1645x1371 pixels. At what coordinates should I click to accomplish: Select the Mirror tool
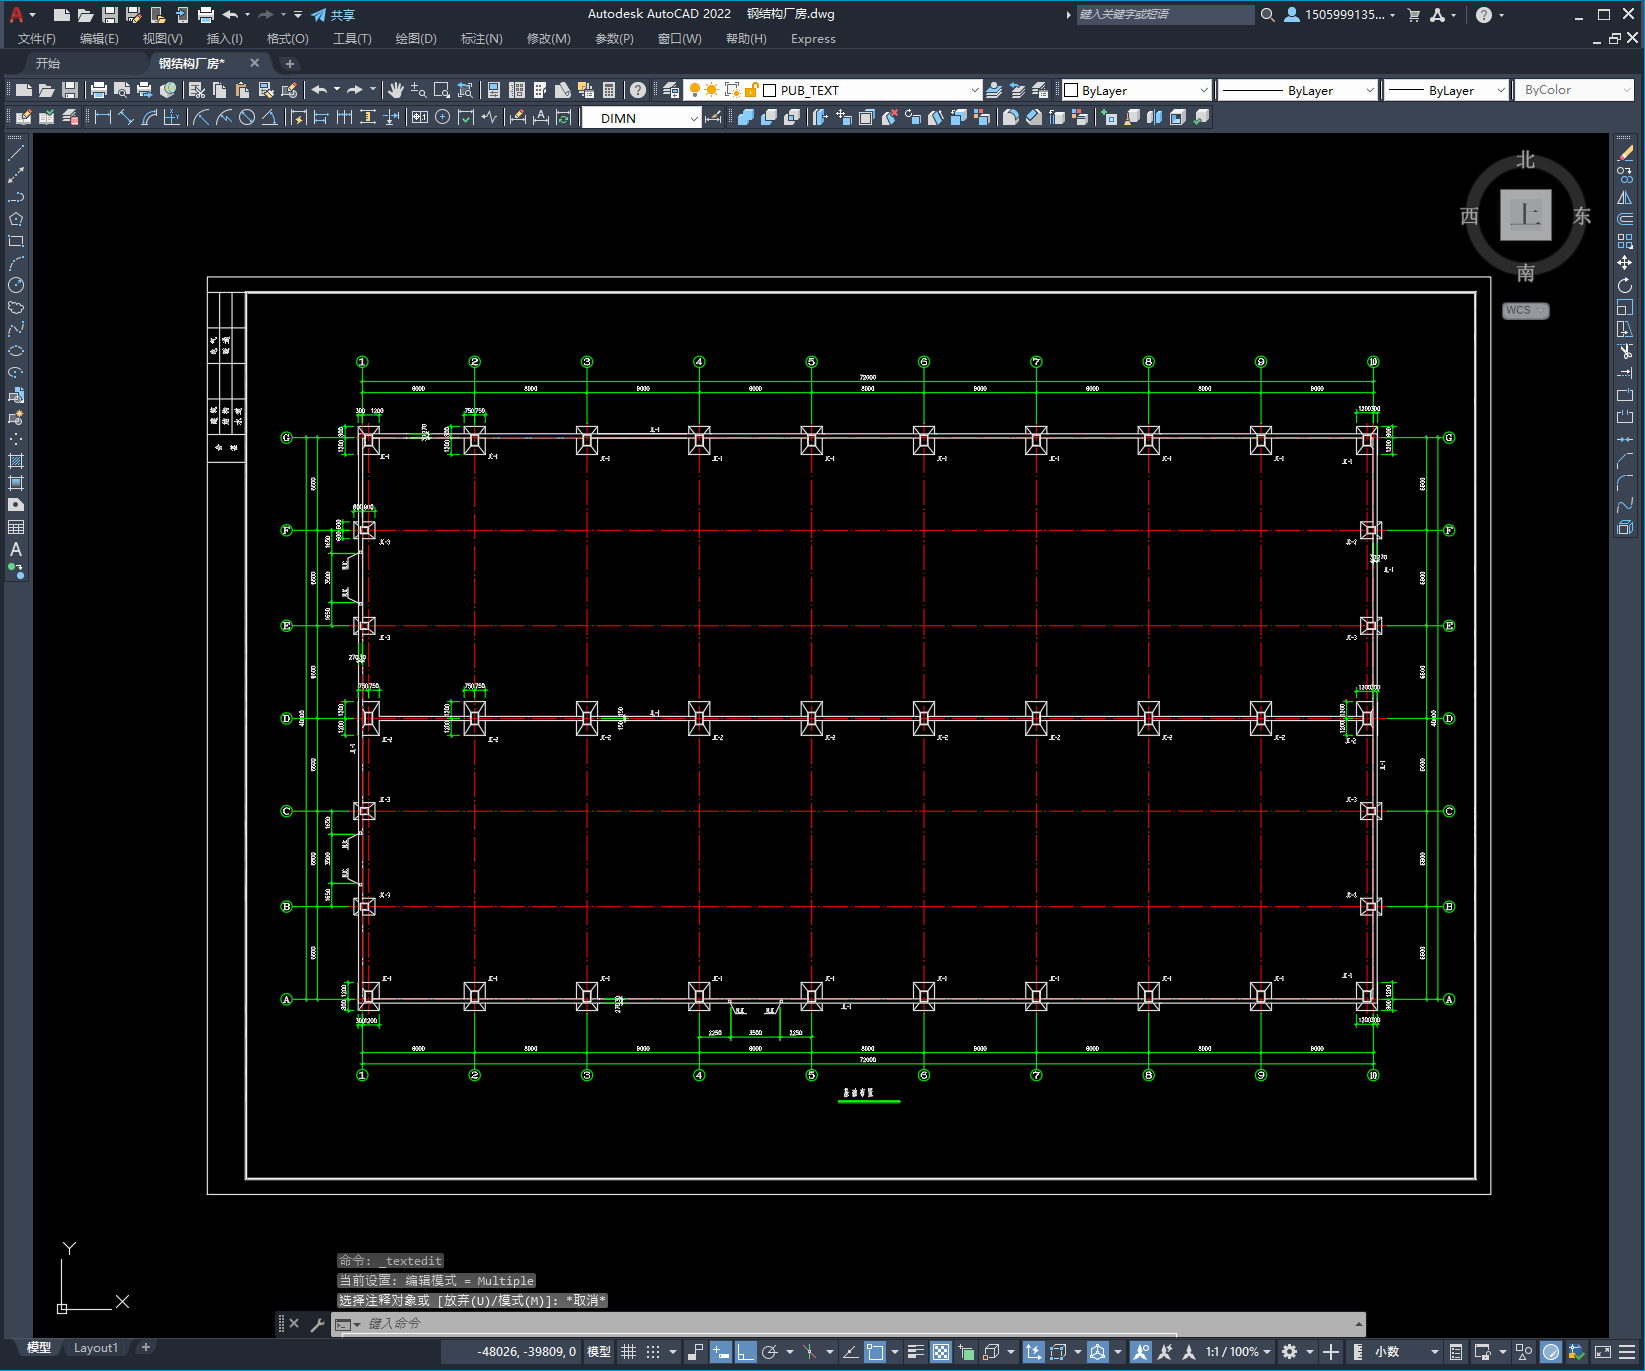pyautogui.click(x=1625, y=197)
